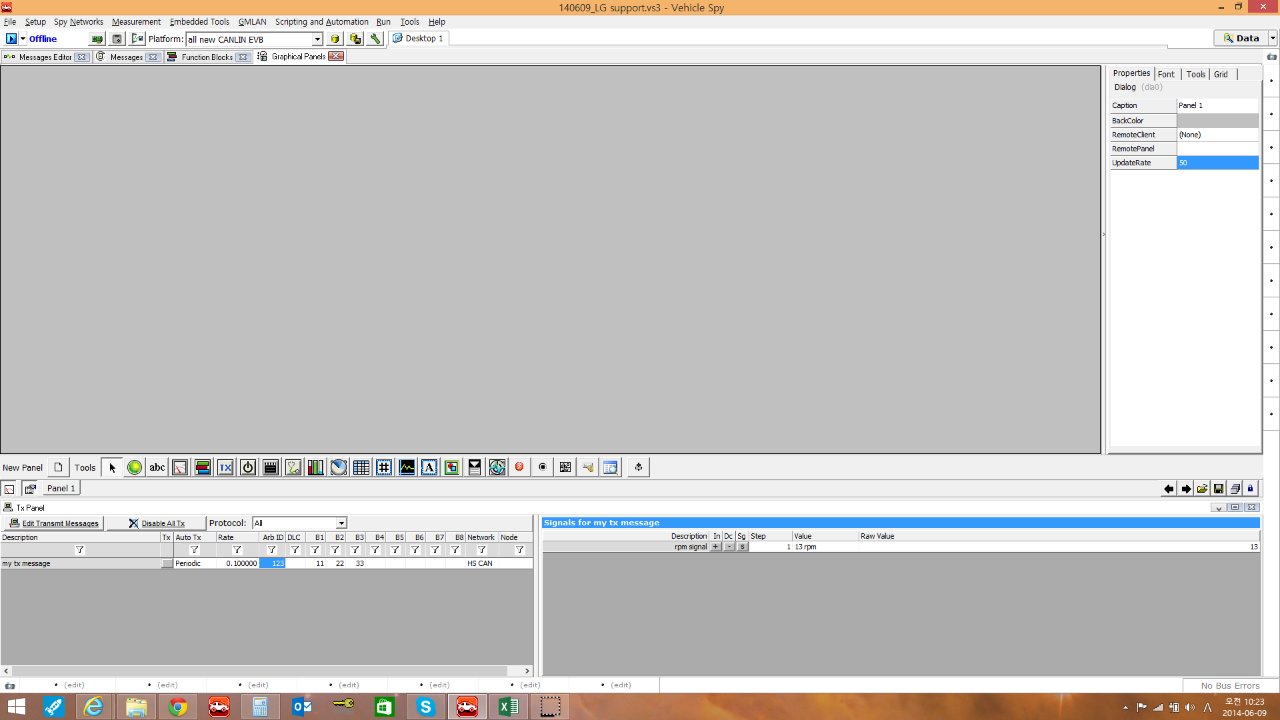Click the New Panel page icon
The image size is (1280, 720).
coord(59,467)
